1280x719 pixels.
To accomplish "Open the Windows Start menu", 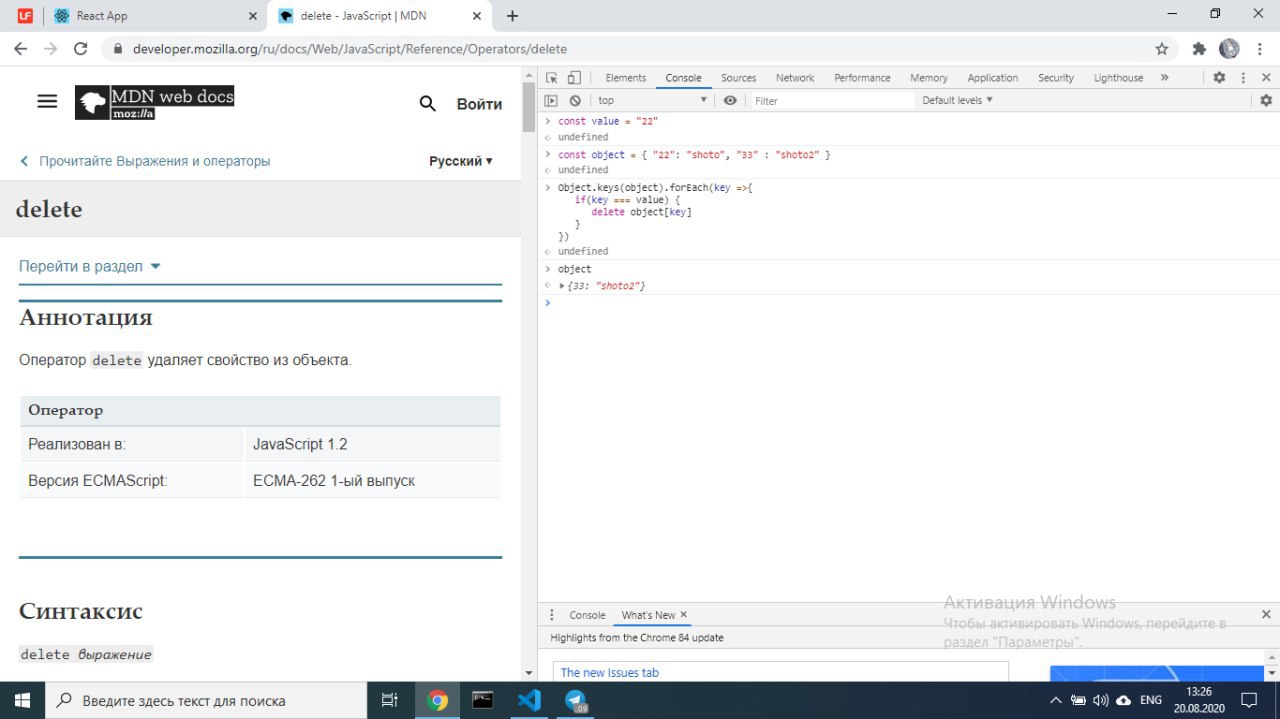I will coord(21,700).
